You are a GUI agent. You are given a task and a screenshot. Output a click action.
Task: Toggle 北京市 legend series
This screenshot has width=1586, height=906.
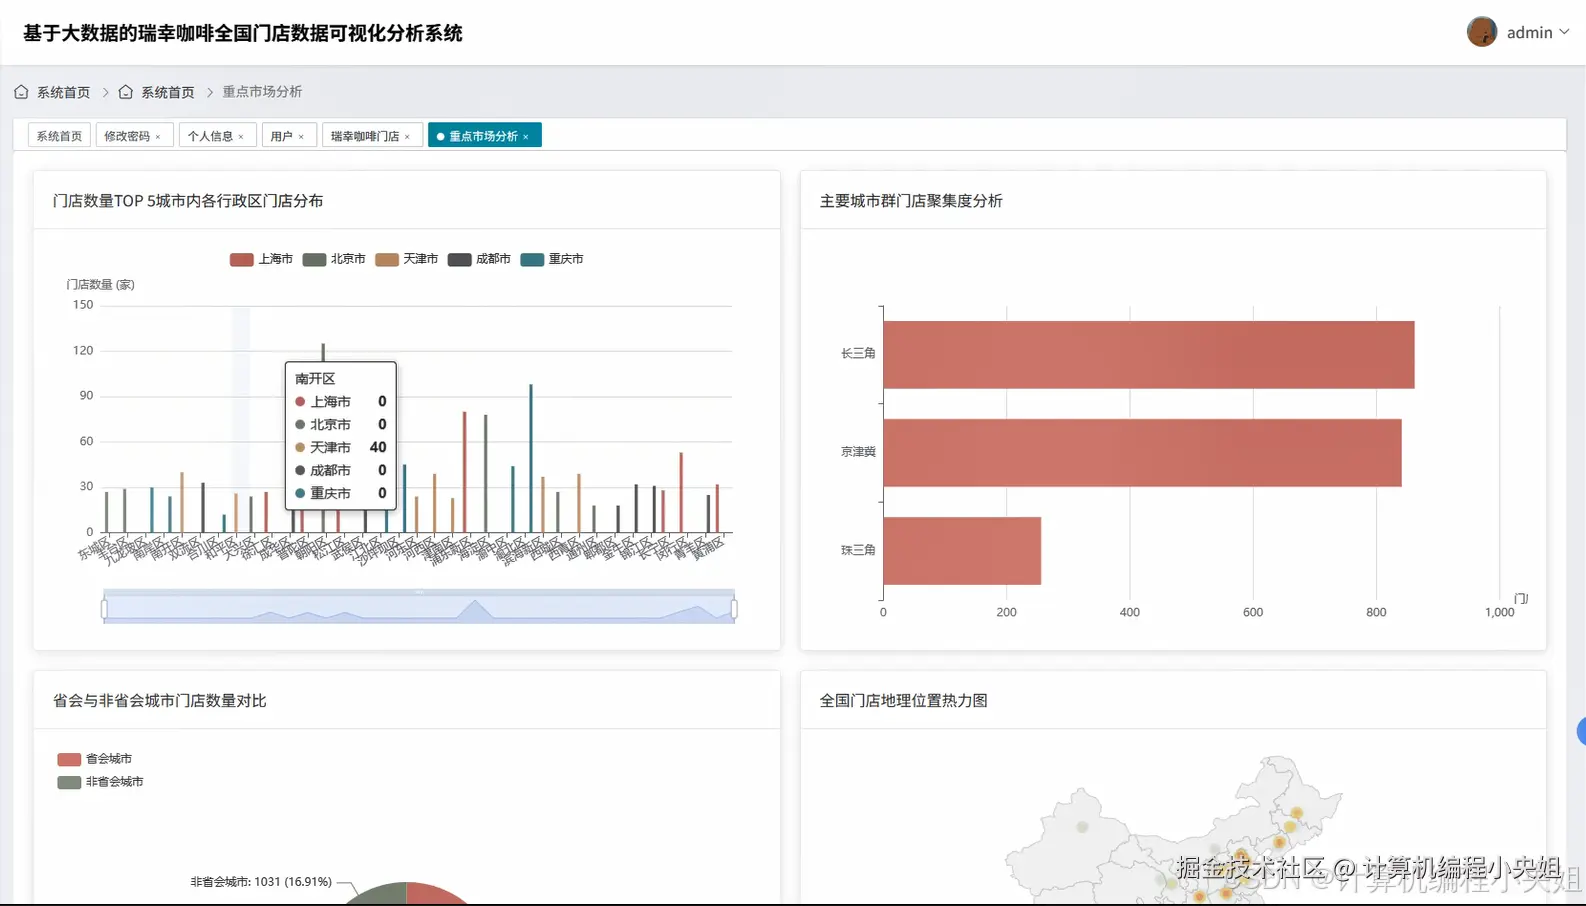point(334,259)
